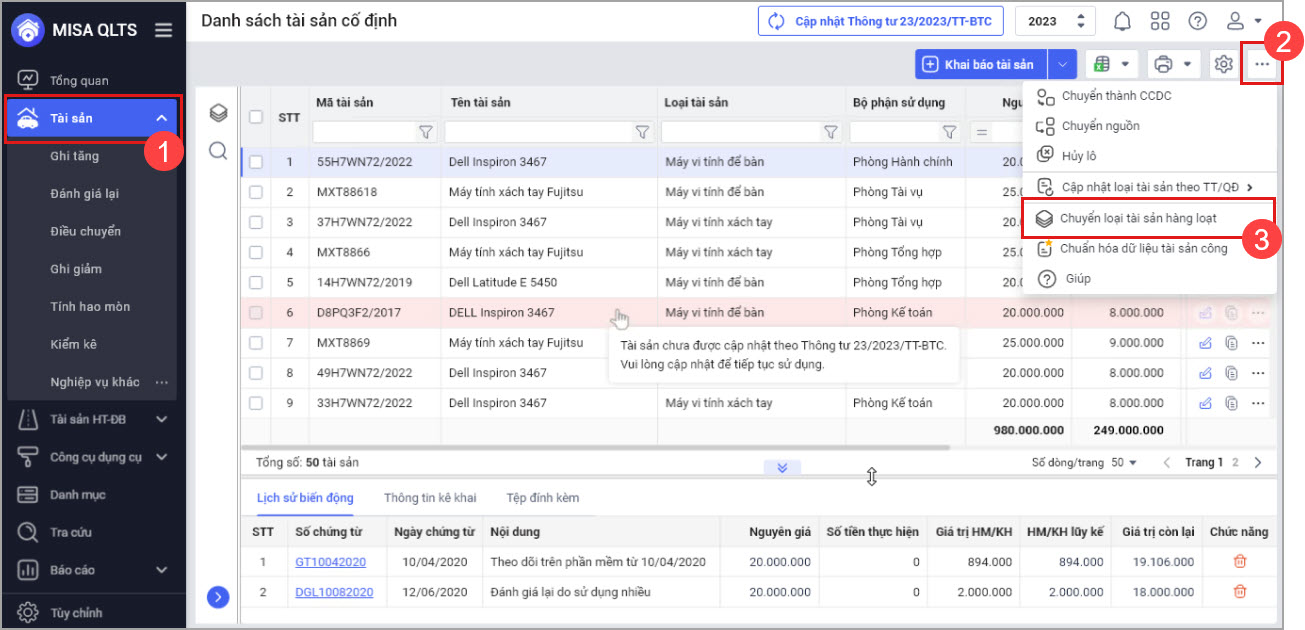Tick checkbox for asset row 1

point(257,162)
